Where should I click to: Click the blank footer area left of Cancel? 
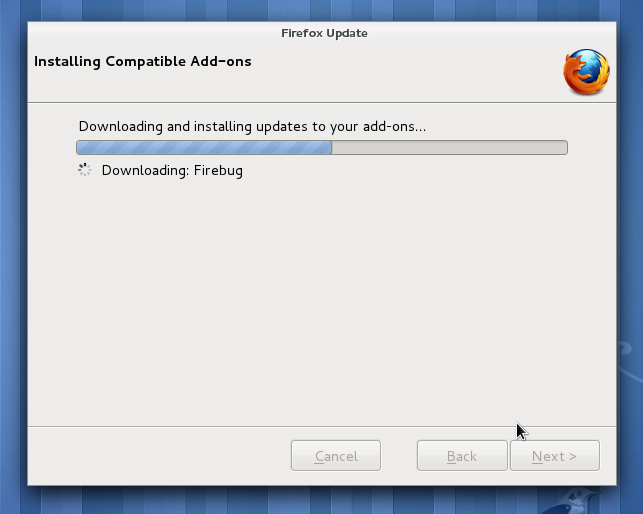[x=158, y=456]
